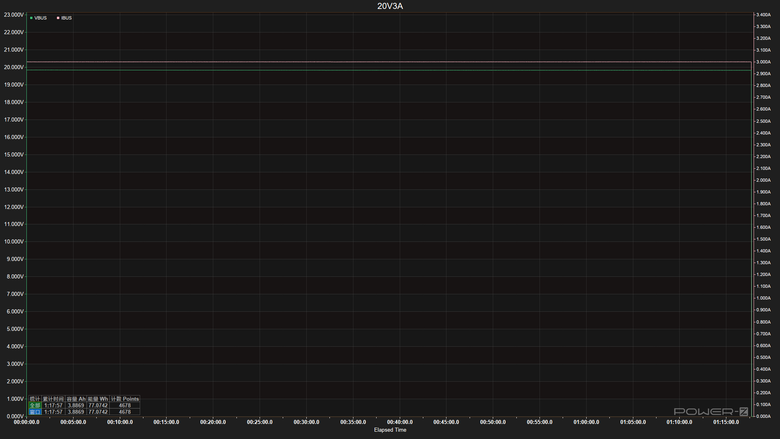Click 77.0742 in the 全部 row
This screenshot has height=439, width=780.
[98, 405]
